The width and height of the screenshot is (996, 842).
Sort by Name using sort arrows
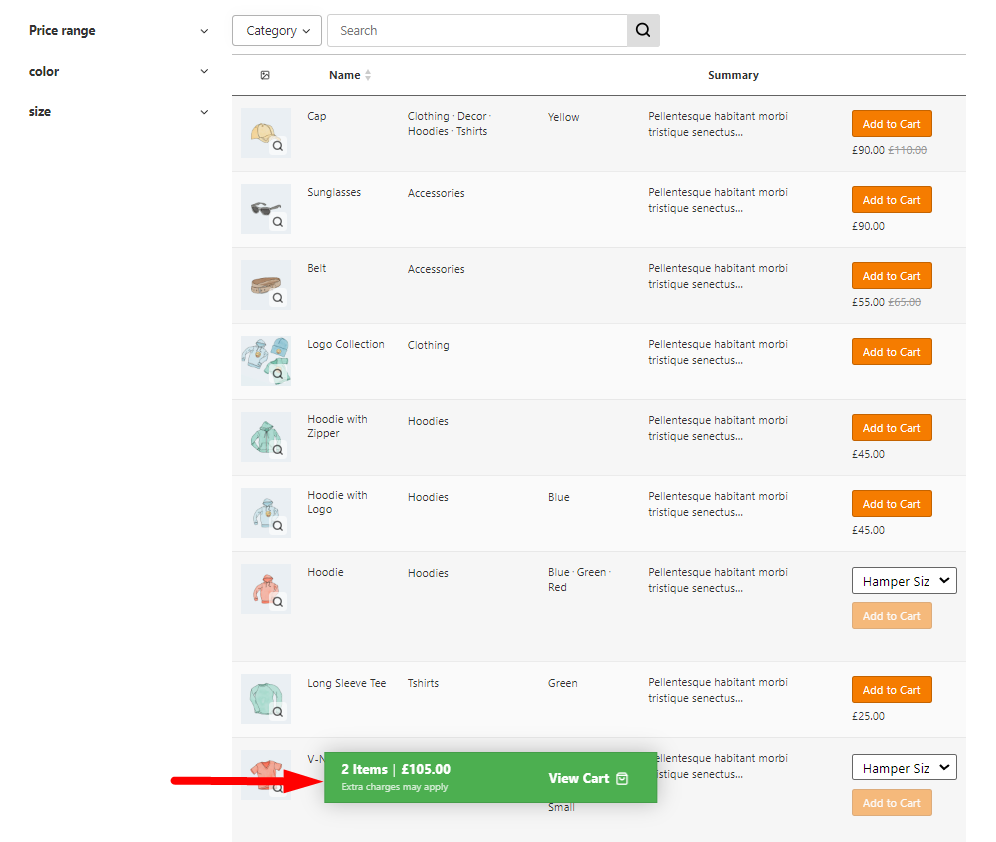tap(368, 75)
